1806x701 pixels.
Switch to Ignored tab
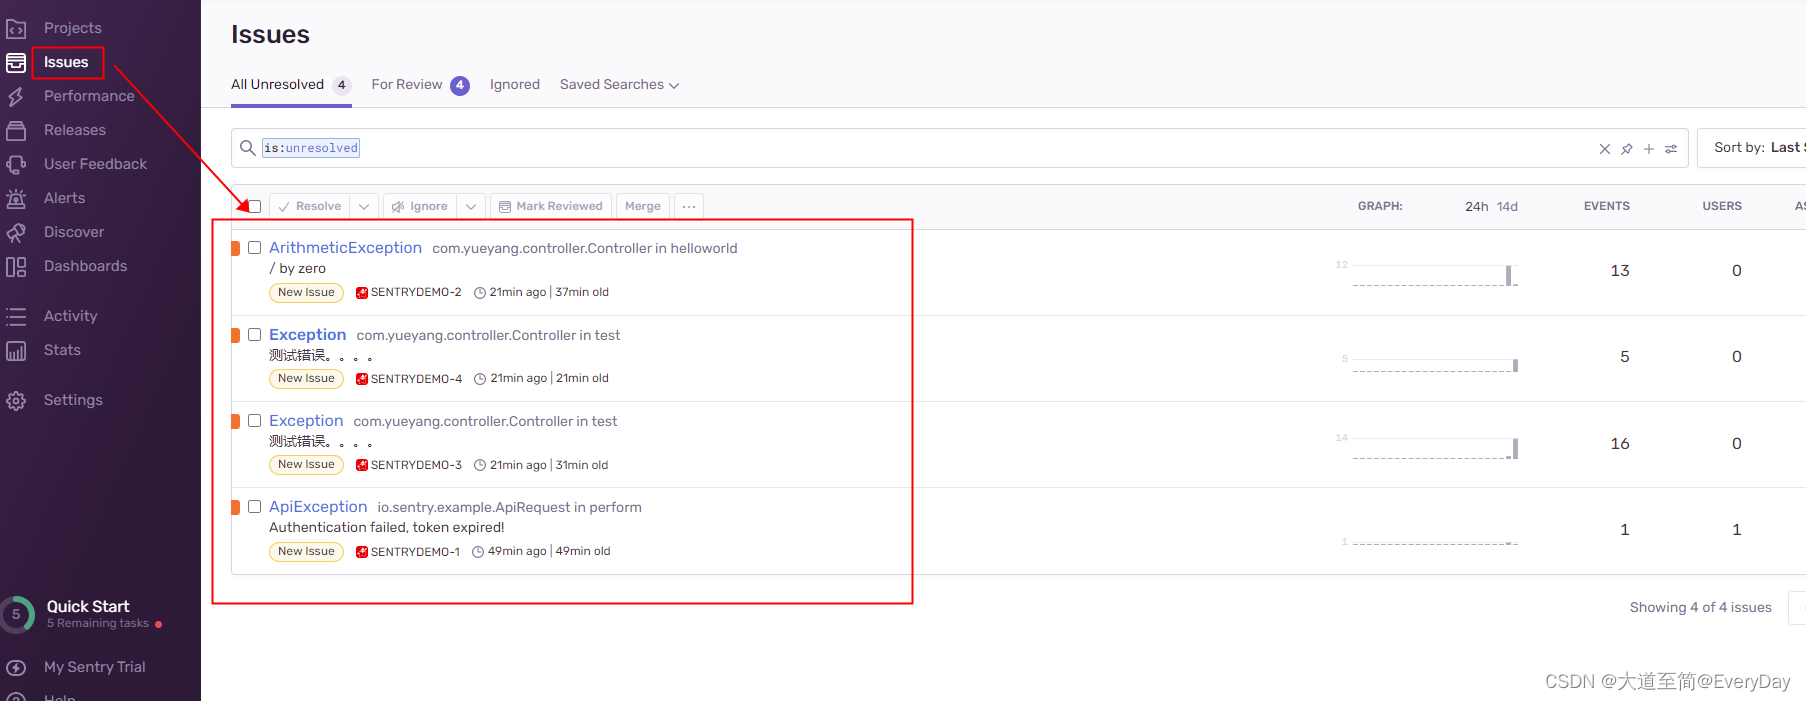[x=515, y=85]
